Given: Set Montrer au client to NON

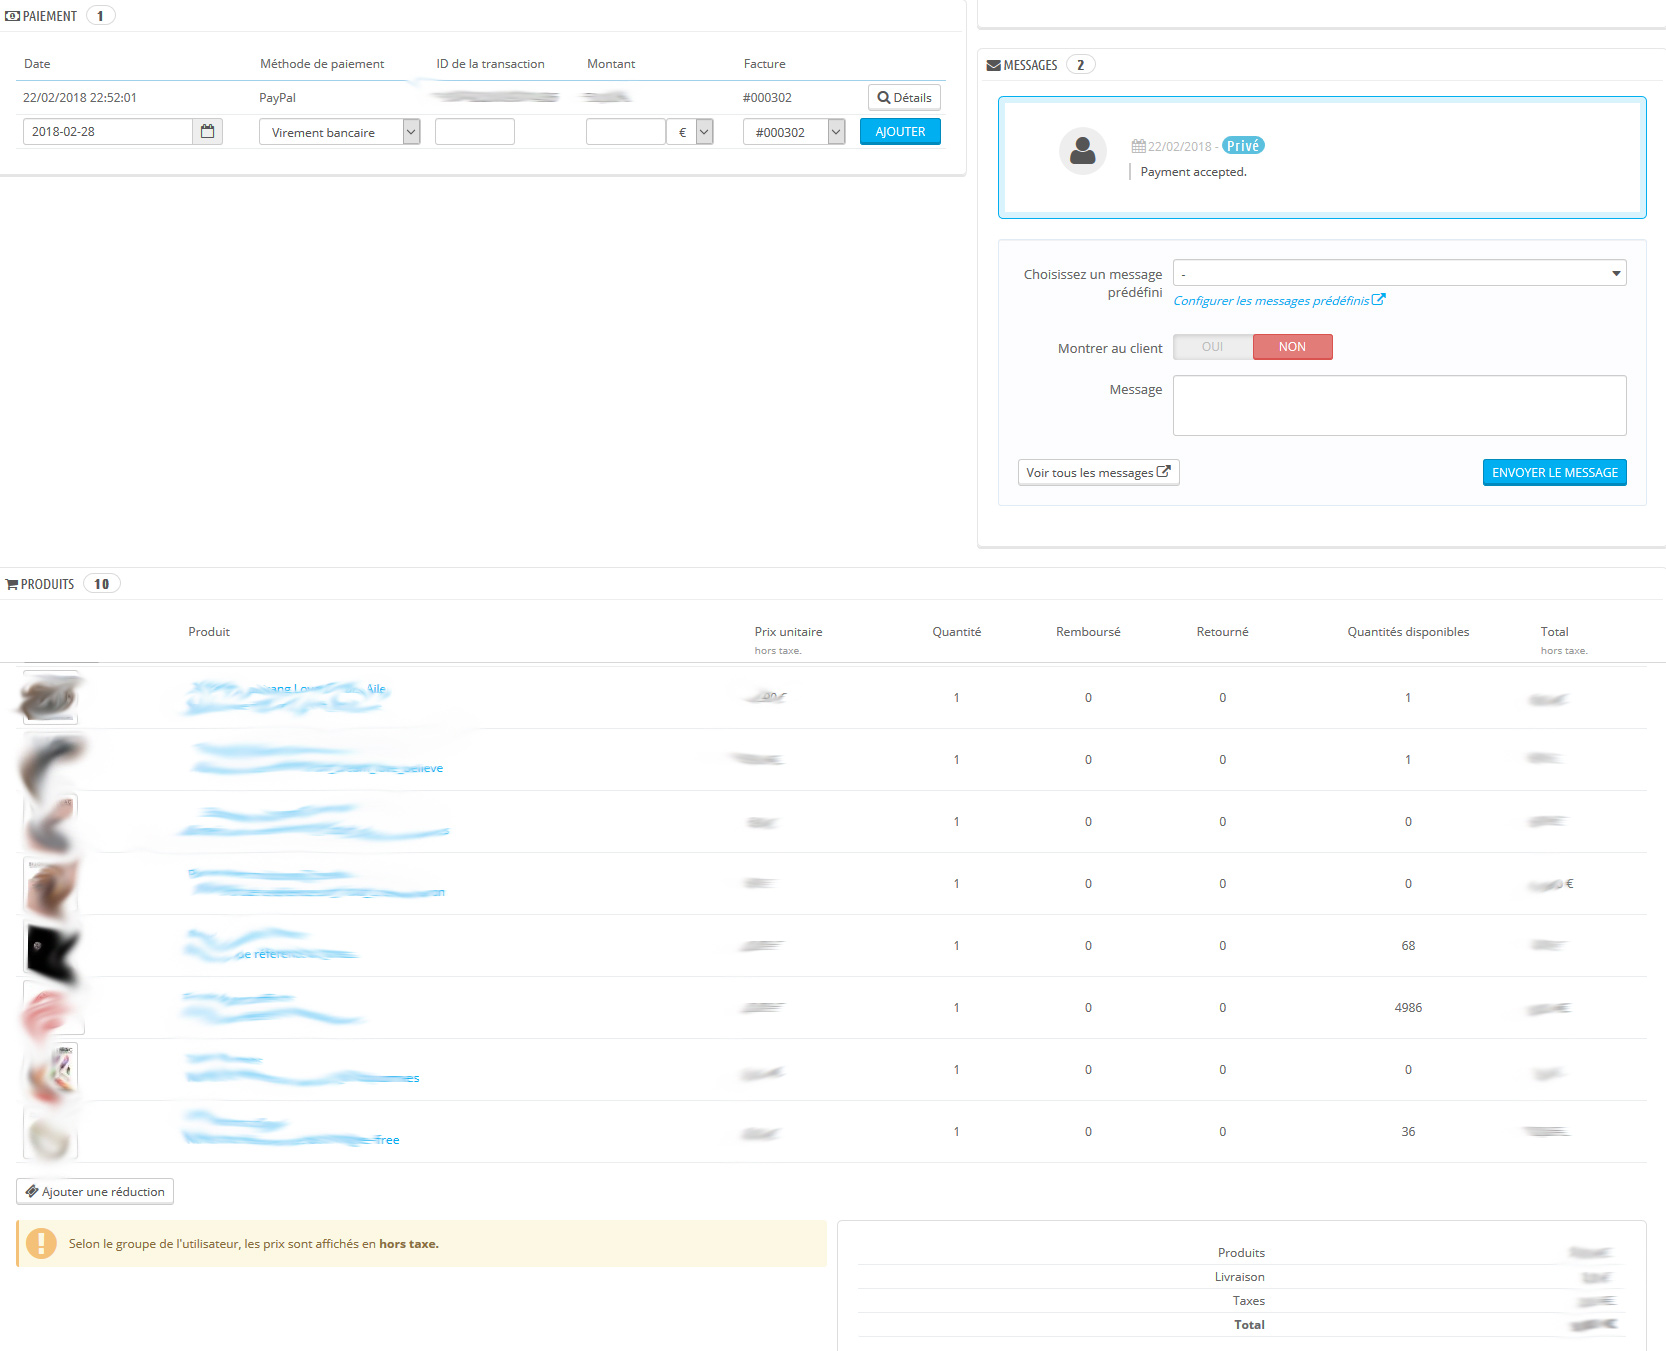Looking at the screenshot, I should click(x=1292, y=347).
